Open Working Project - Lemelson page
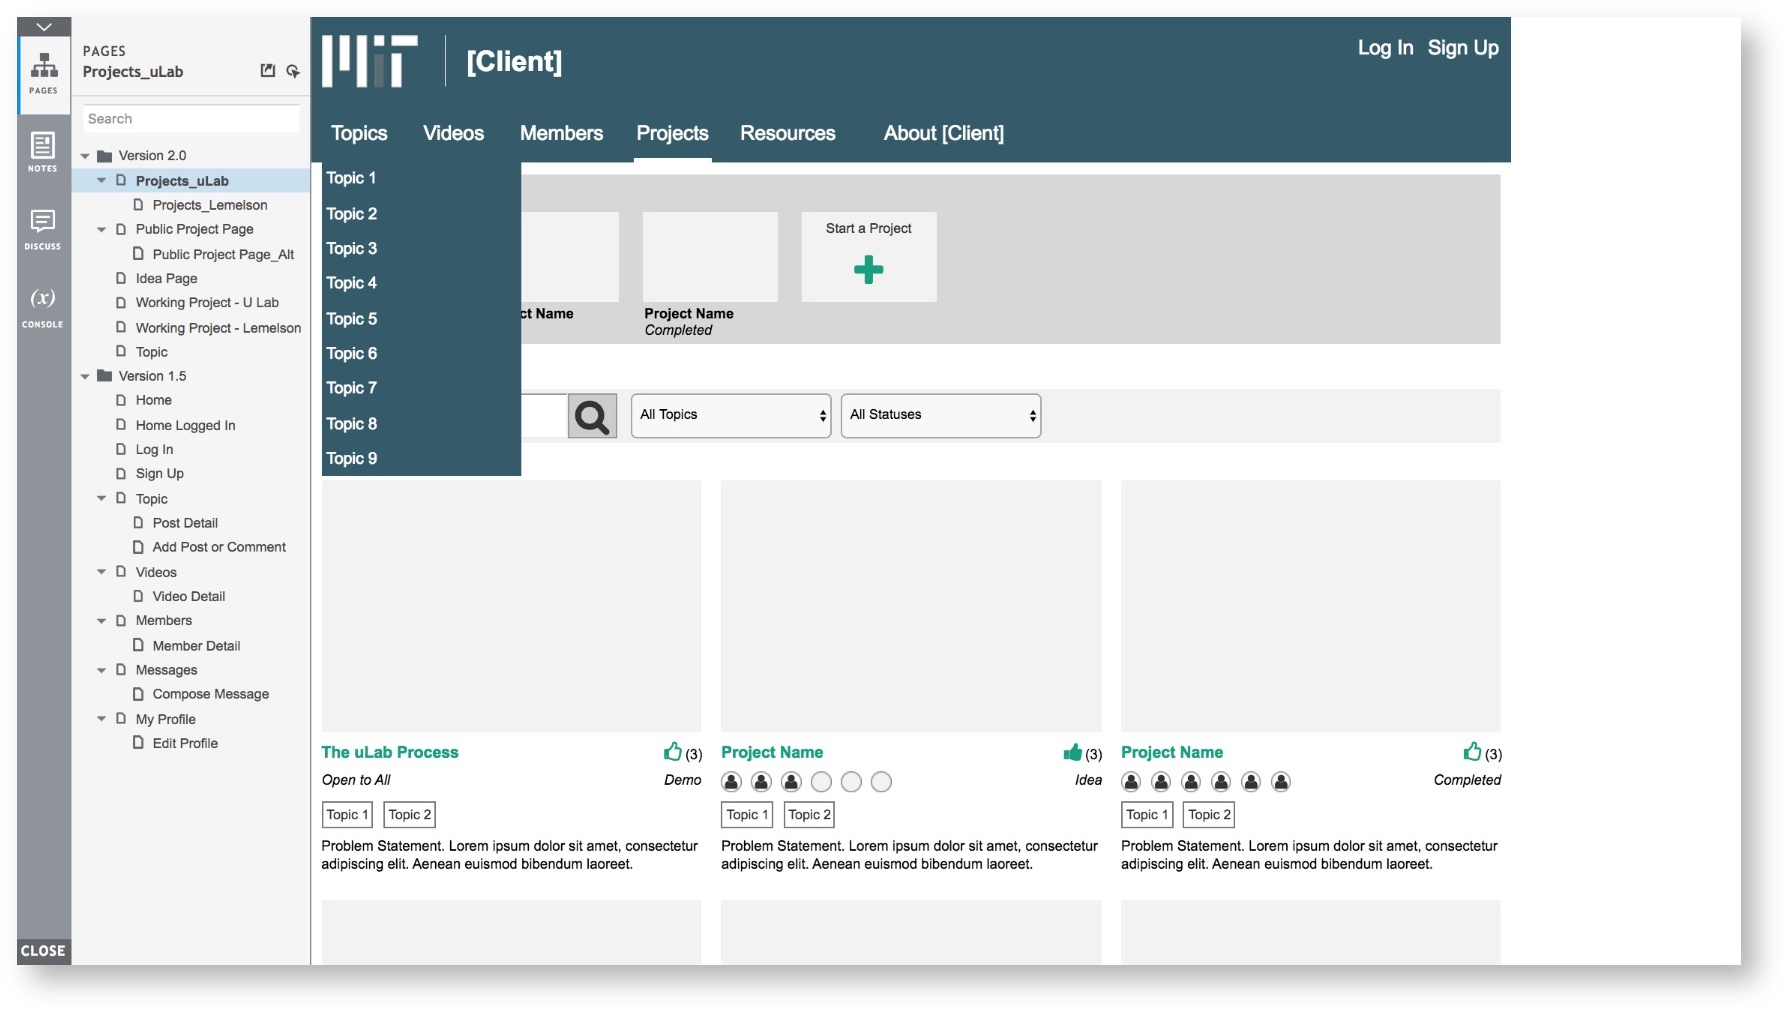Image resolution: width=1789 pixels, height=1013 pixels. 218,328
